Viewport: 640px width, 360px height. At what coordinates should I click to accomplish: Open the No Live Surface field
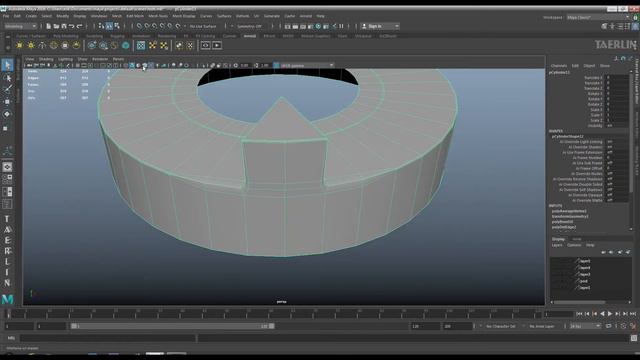[203, 26]
